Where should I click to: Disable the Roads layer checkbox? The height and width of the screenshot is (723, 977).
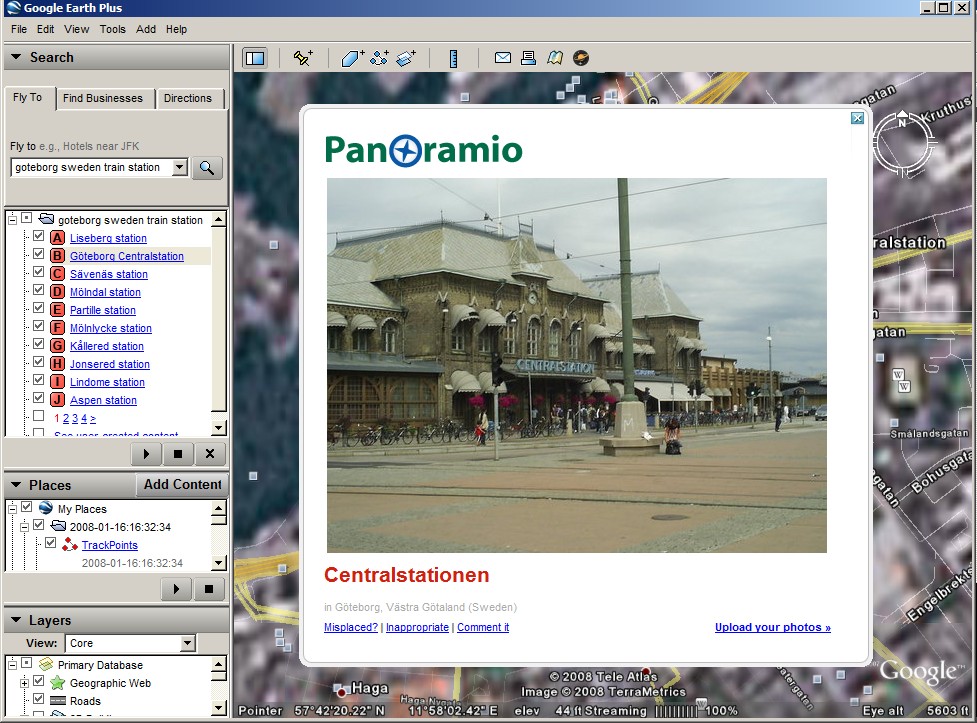[x=39, y=701]
